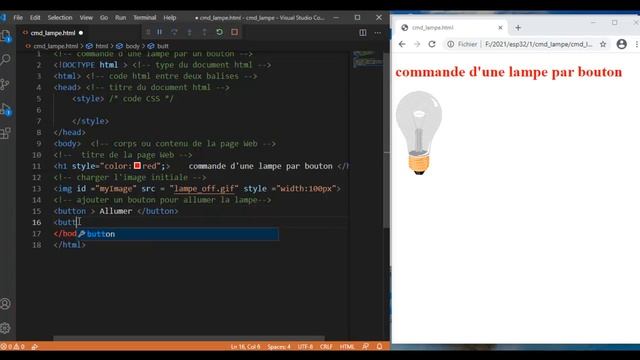
Task: Click the editor vertical scrollbar
Action: click(387, 139)
